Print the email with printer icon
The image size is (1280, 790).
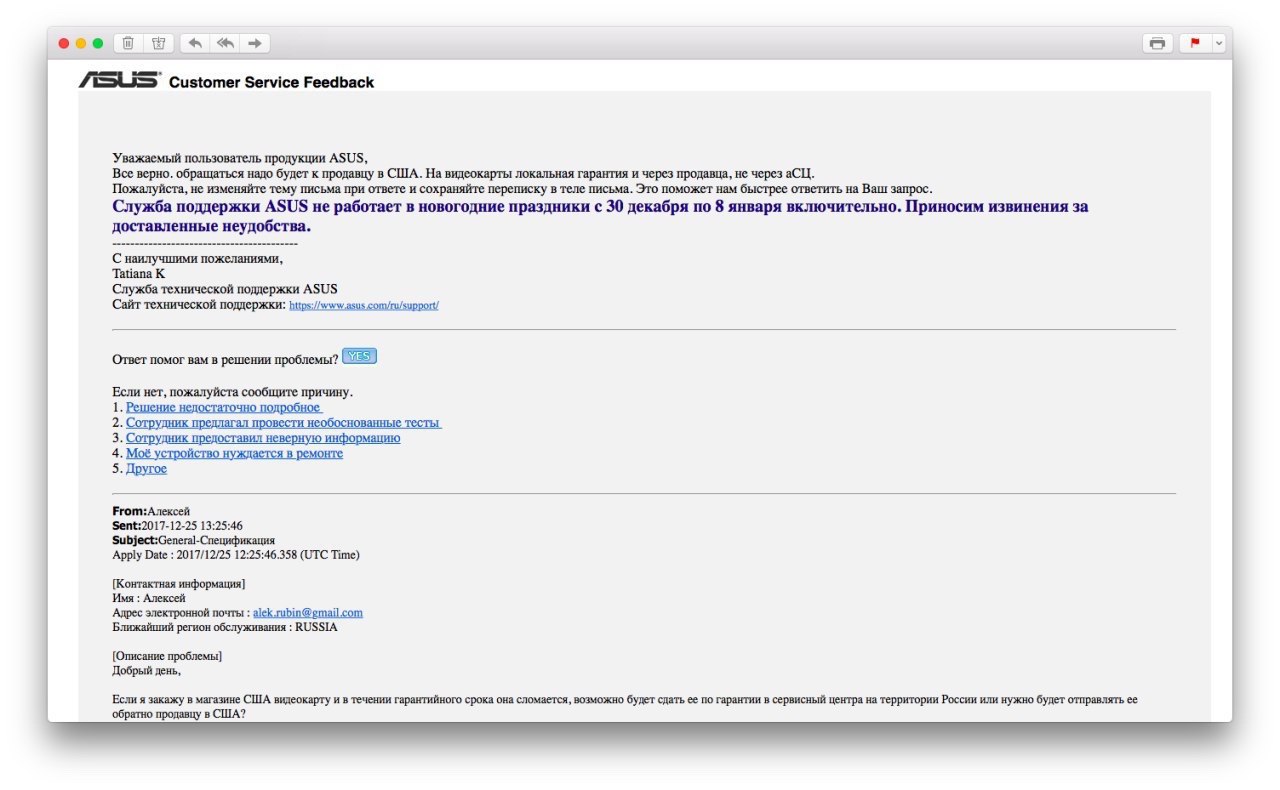(x=1157, y=43)
